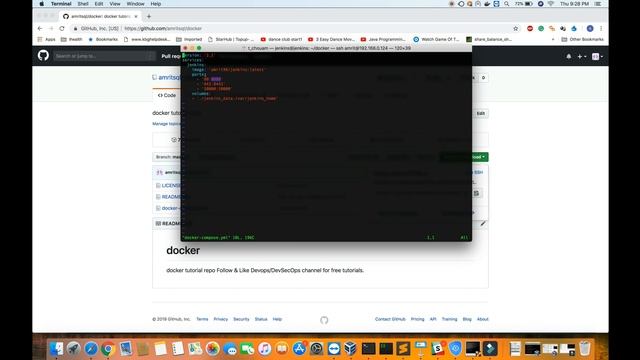Open the Window menu in menu bar
640x360 pixels.
pyautogui.click(x=136, y=4)
